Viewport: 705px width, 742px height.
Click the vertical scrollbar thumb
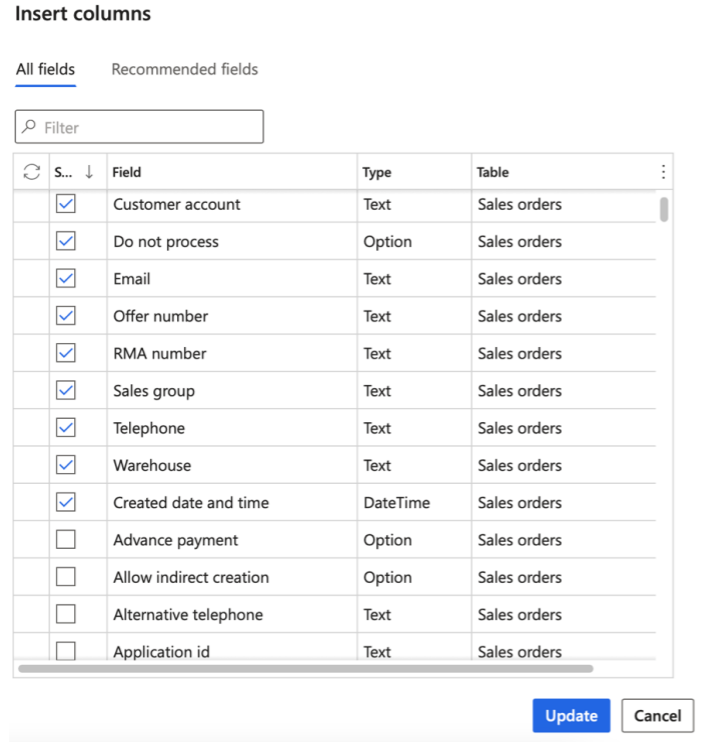[x=664, y=209]
